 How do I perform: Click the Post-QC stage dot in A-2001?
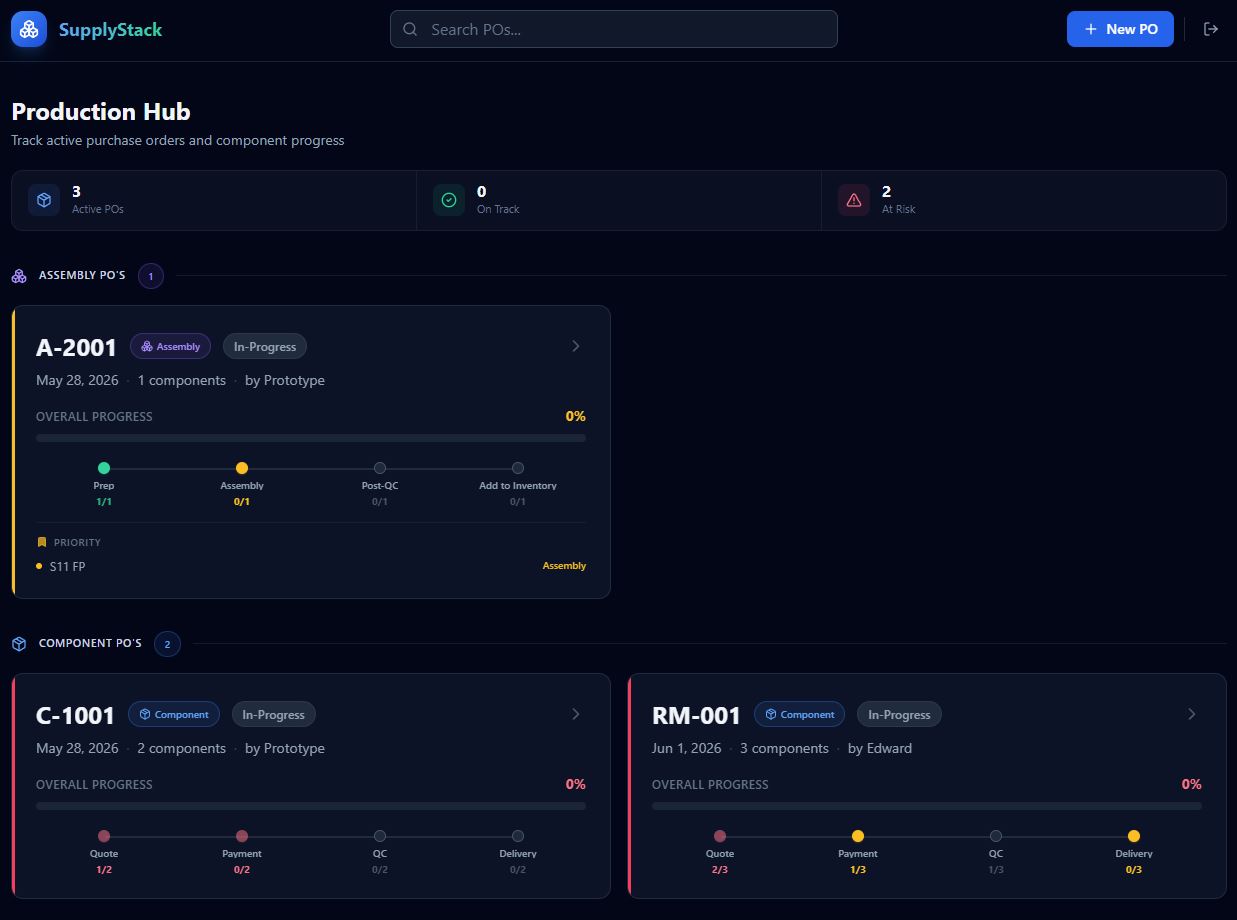click(380, 468)
